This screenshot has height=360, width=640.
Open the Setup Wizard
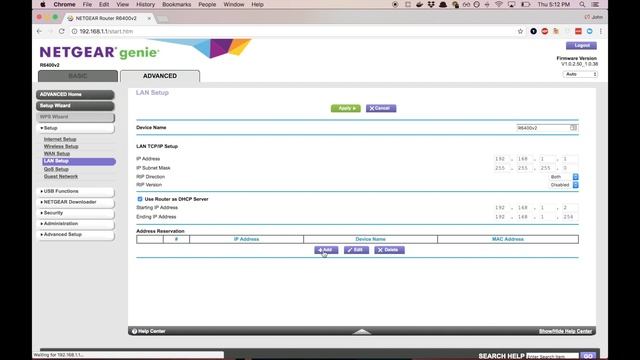coord(76,106)
